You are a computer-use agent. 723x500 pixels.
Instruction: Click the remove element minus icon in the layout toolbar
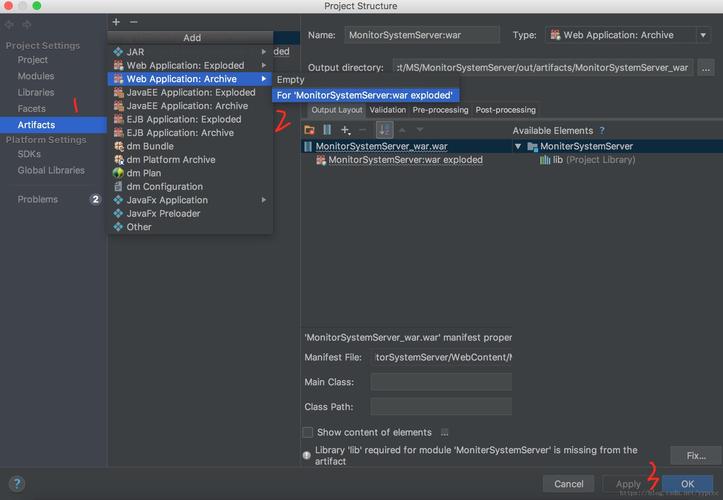click(x=363, y=130)
